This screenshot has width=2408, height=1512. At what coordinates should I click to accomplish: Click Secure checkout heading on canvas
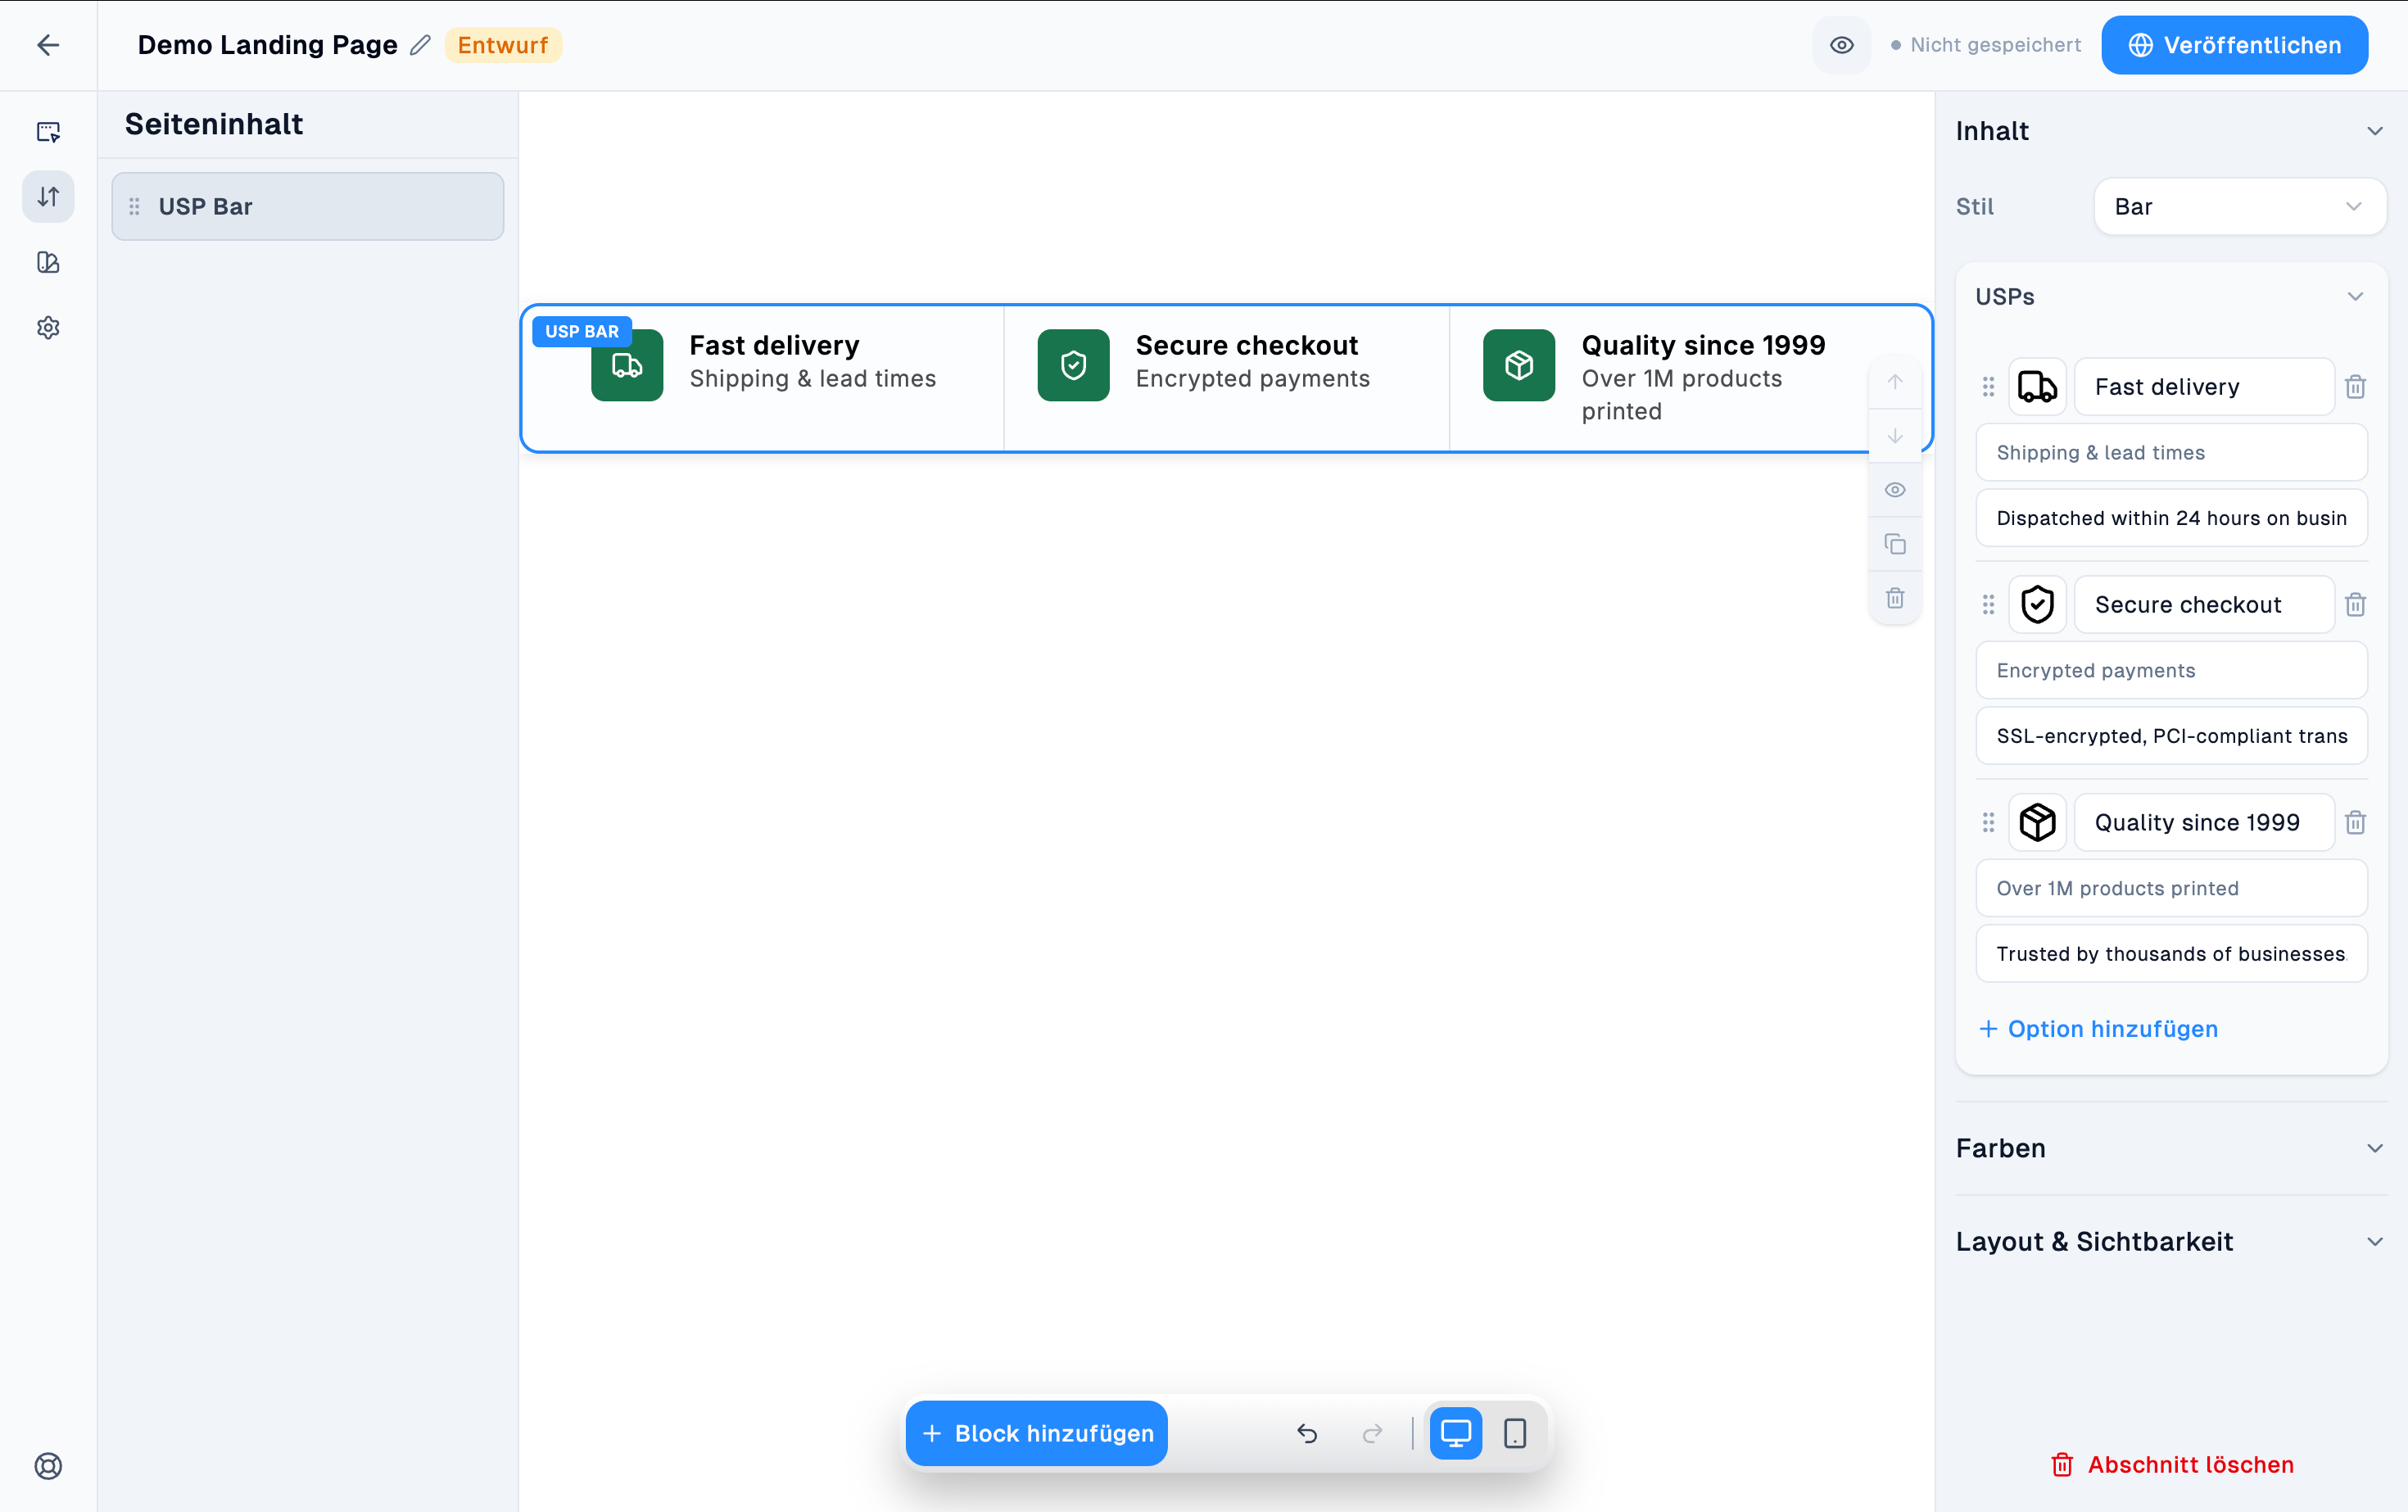pos(1246,345)
